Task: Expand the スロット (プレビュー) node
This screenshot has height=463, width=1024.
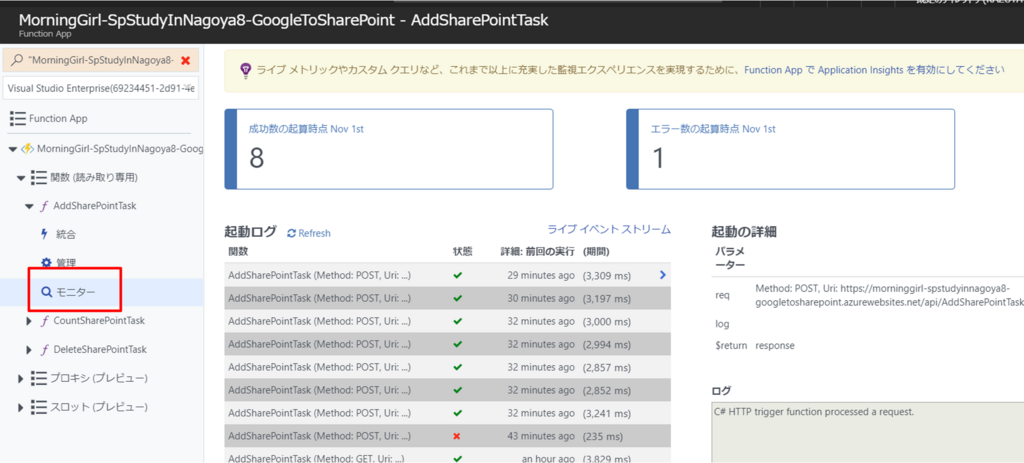Action: pos(21,407)
